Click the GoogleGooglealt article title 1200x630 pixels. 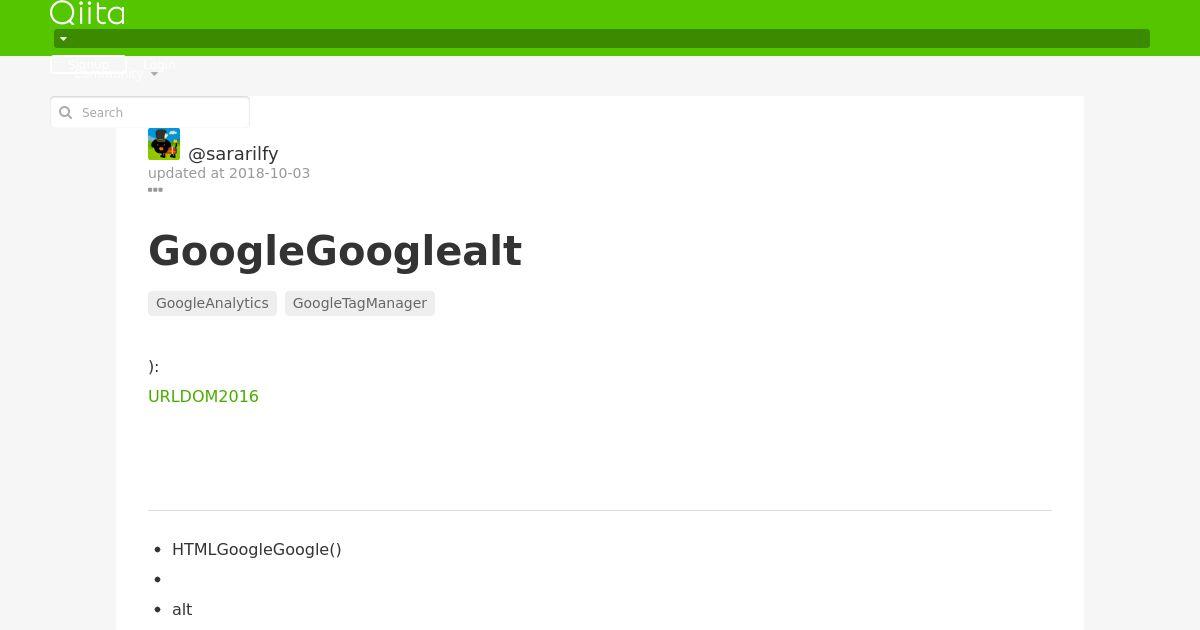click(335, 251)
